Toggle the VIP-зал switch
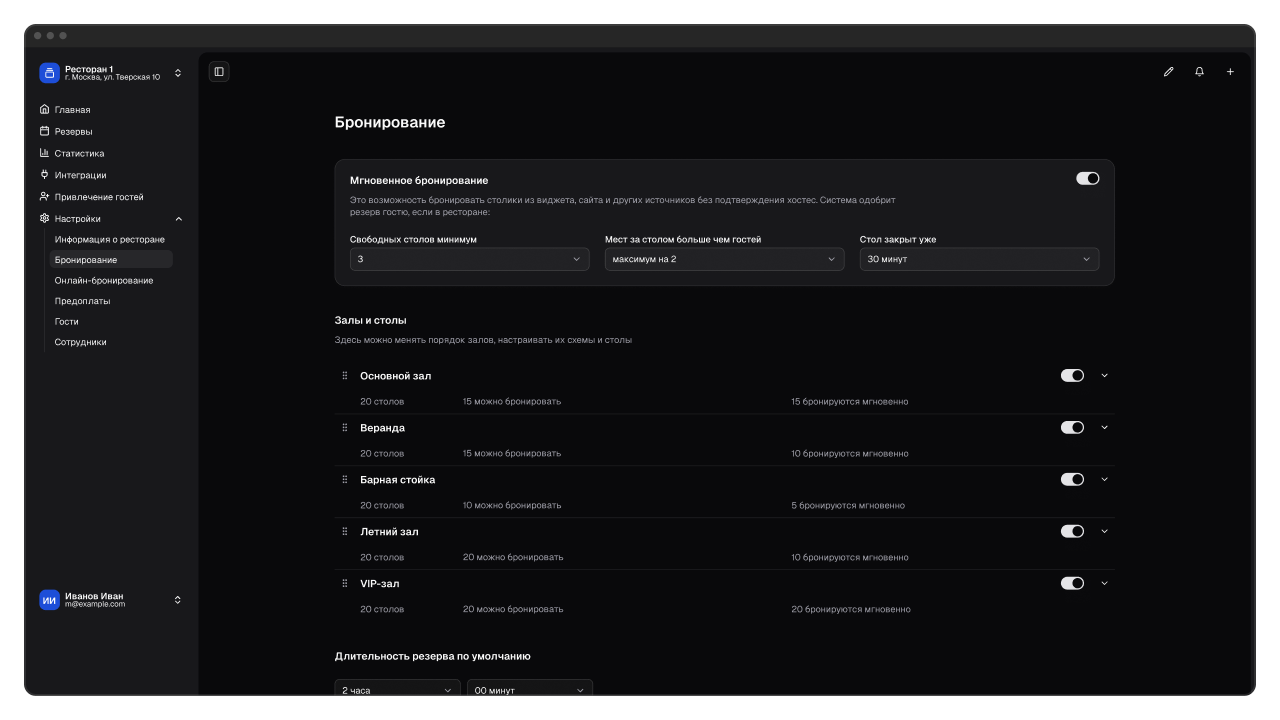 point(1072,584)
